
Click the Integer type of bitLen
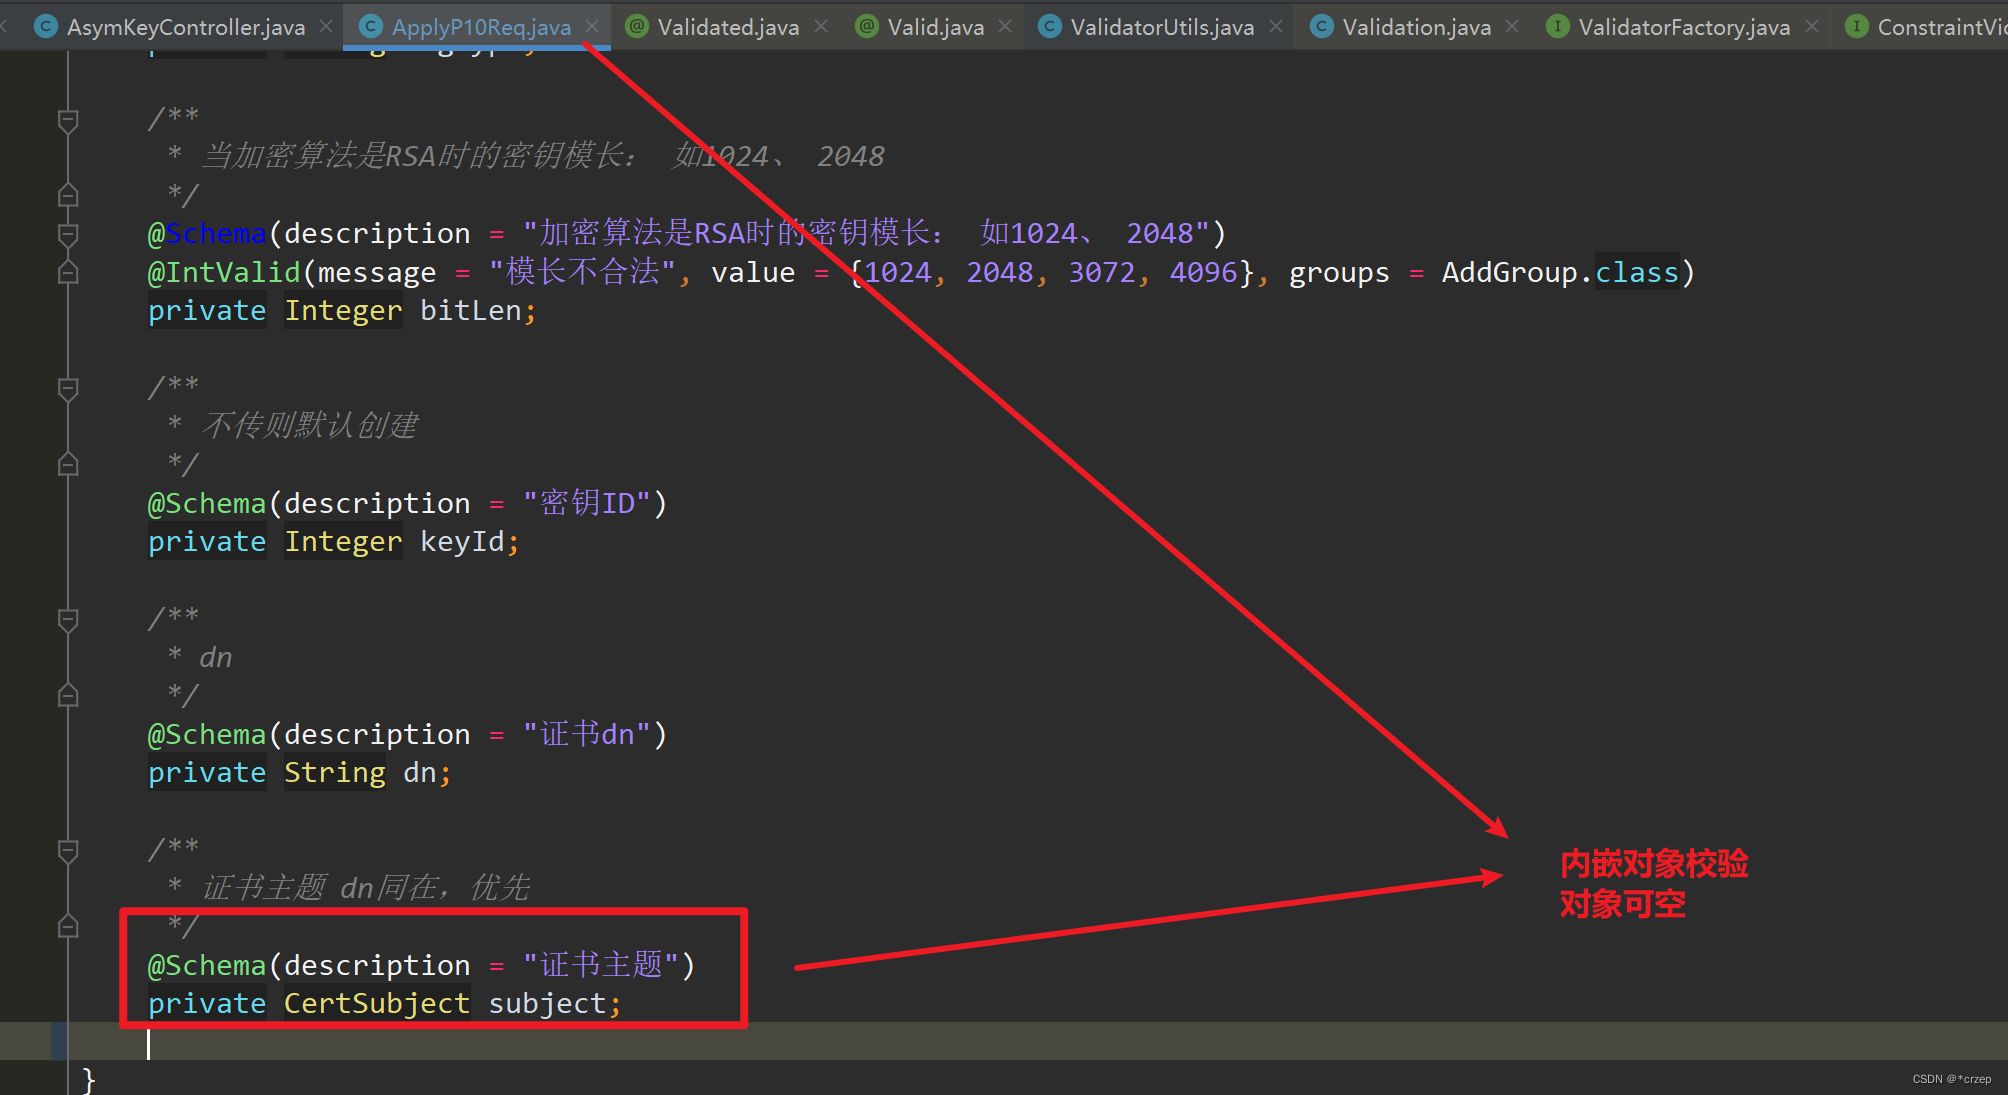pyautogui.click(x=343, y=311)
